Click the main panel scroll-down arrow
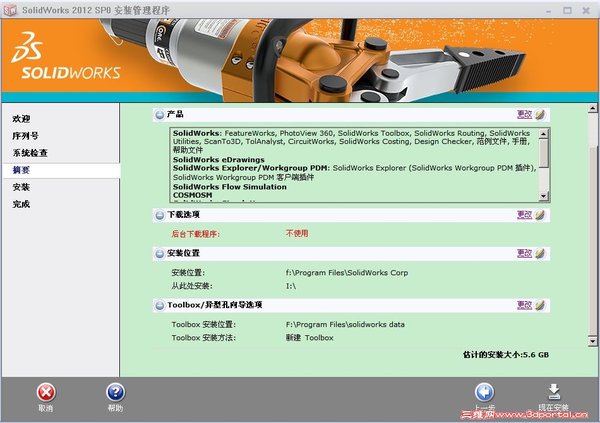This screenshot has width=600, height=423. pos(593,341)
